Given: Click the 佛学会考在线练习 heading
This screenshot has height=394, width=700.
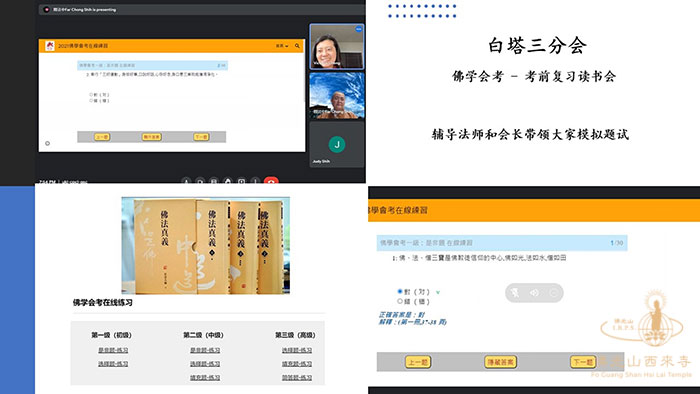Looking at the screenshot, I should [103, 303].
